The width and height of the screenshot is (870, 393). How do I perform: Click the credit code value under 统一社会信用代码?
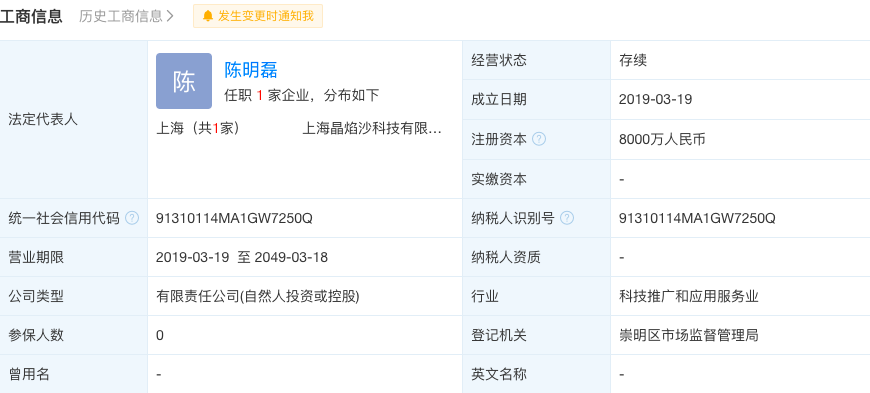click(x=234, y=218)
